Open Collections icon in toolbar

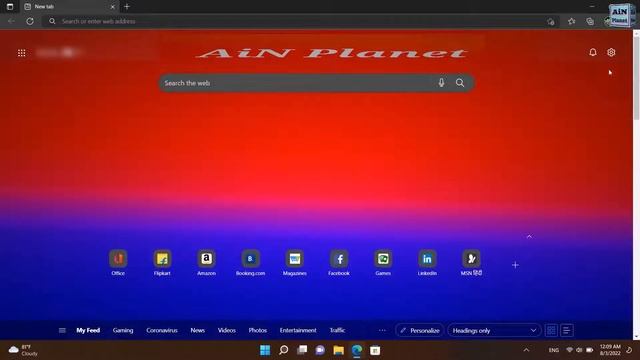(590, 21)
